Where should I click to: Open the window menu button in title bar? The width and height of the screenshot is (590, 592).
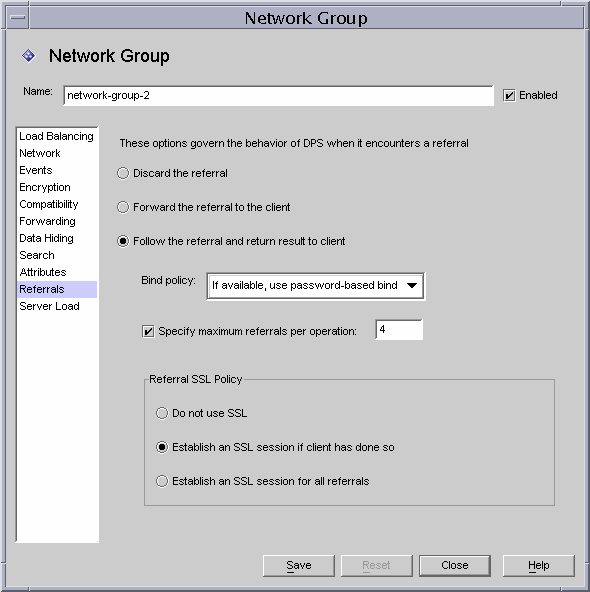[17, 17]
